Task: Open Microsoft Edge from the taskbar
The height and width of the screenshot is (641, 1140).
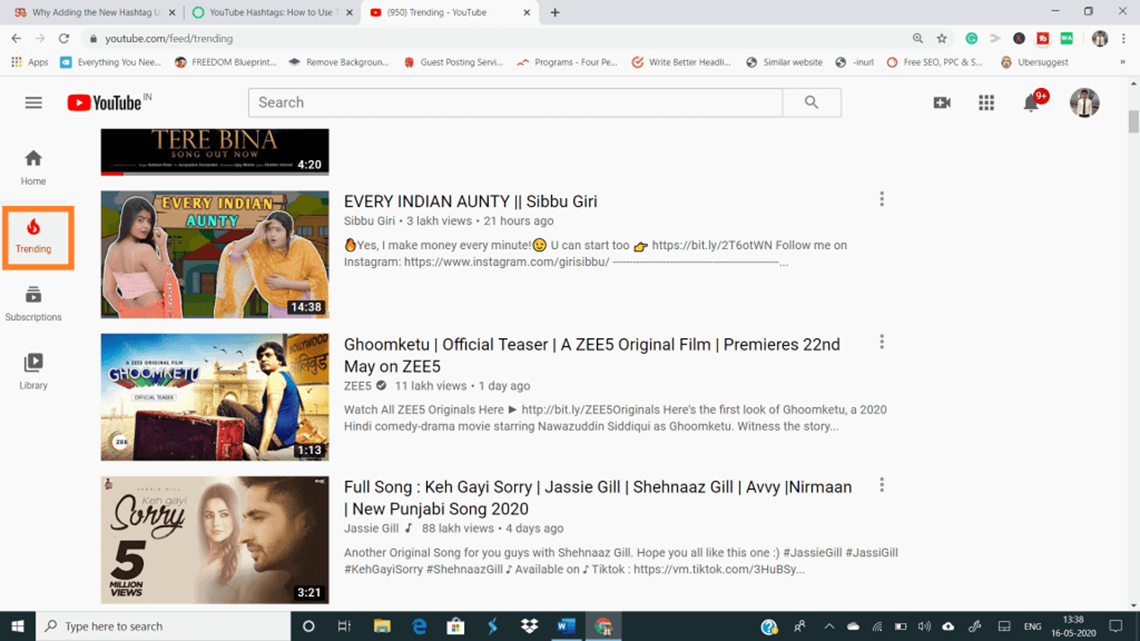Action: (419, 626)
